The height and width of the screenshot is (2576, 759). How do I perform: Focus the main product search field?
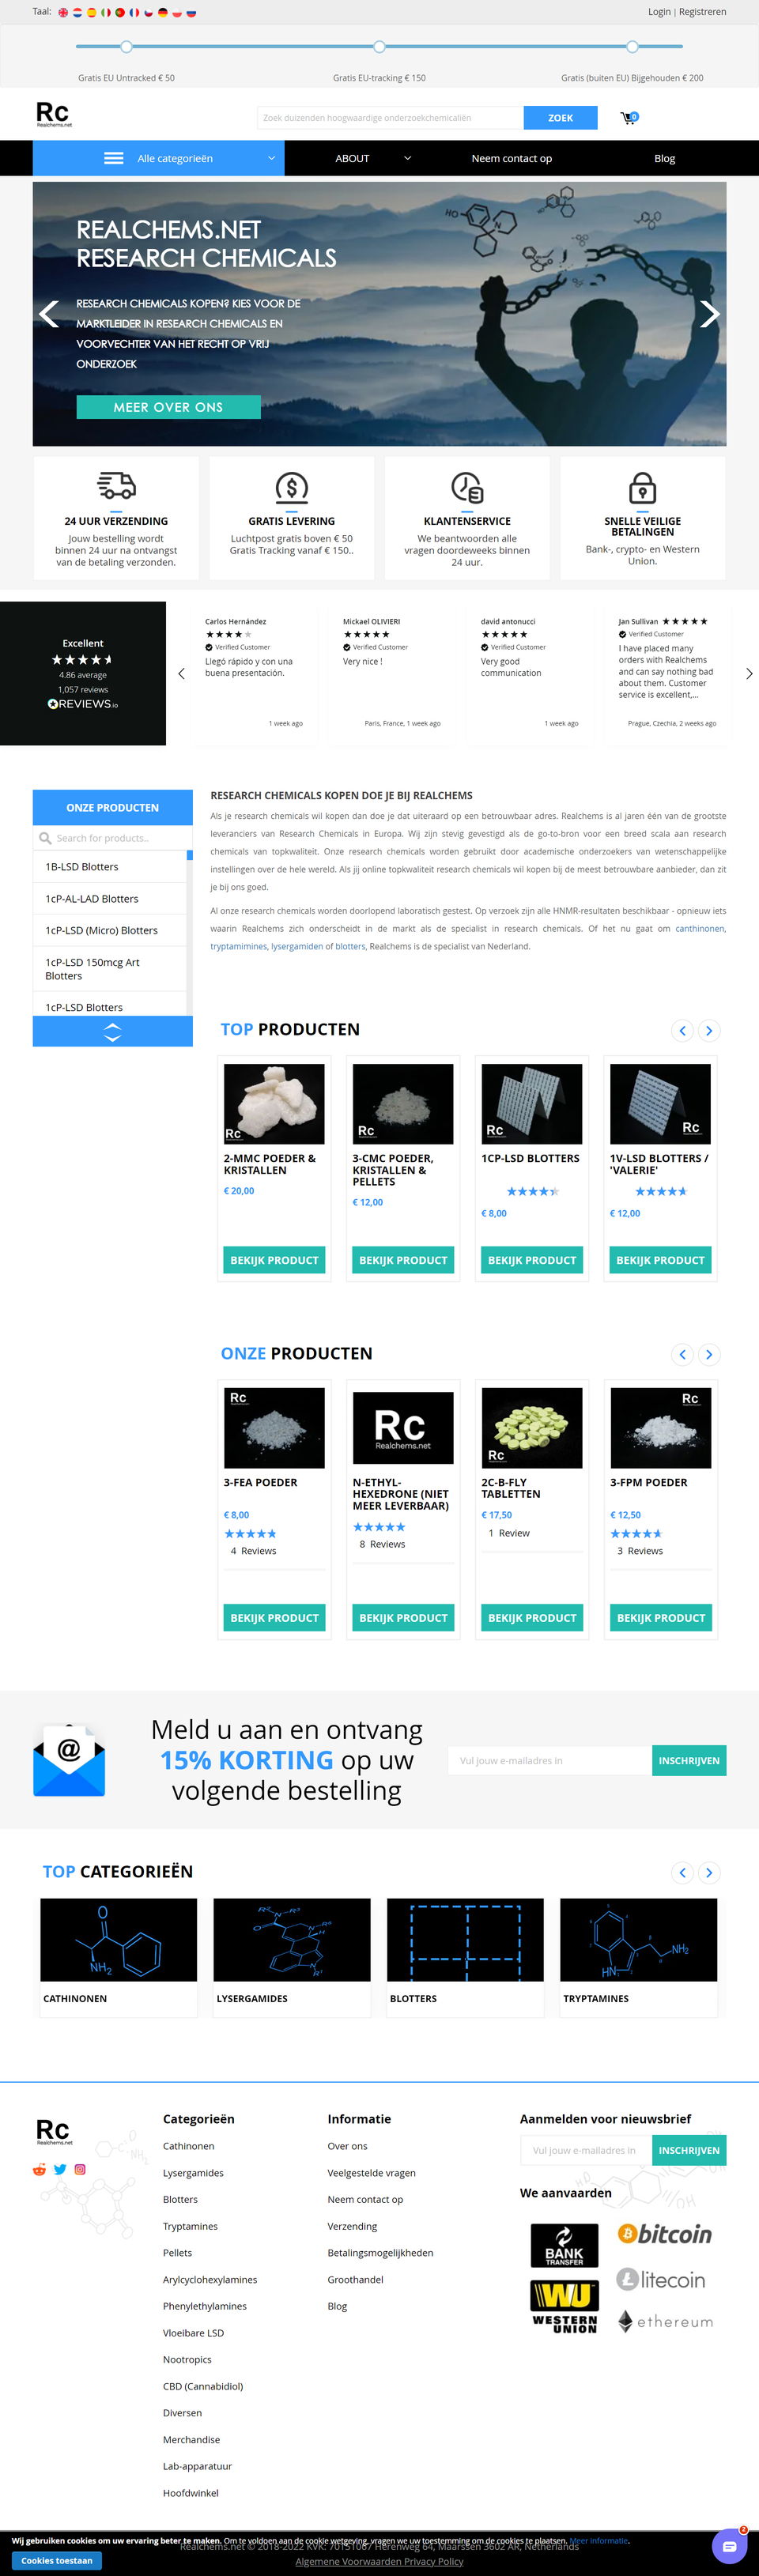point(390,118)
